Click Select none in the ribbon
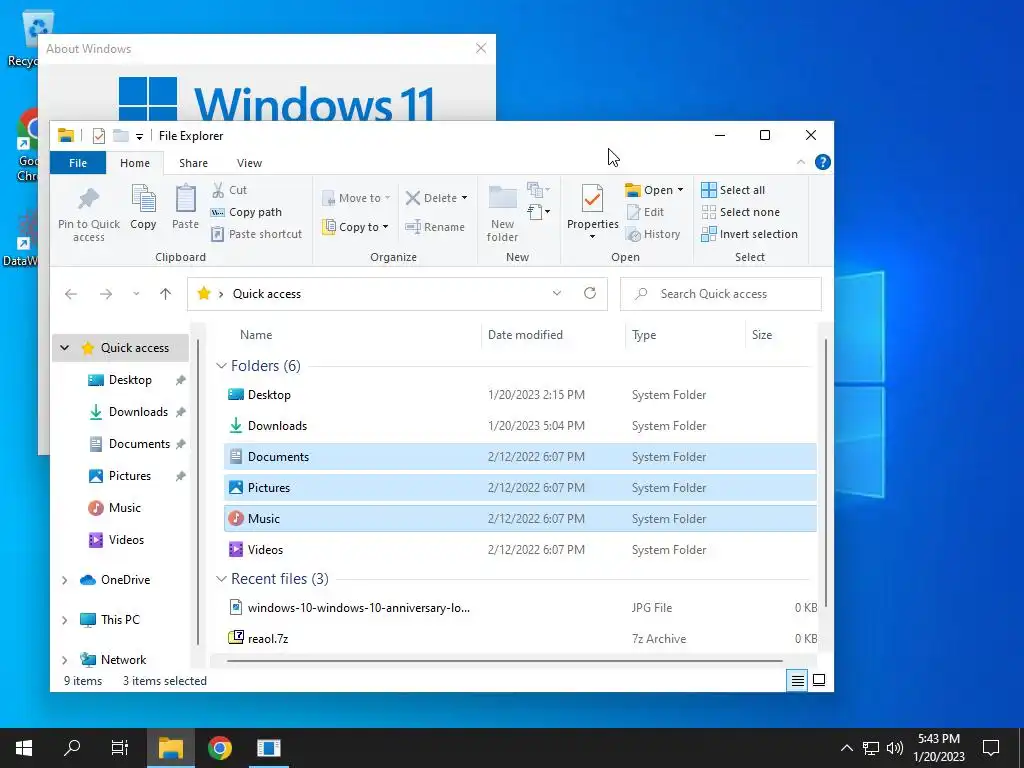The height and width of the screenshot is (768, 1024). pyautogui.click(x=740, y=212)
